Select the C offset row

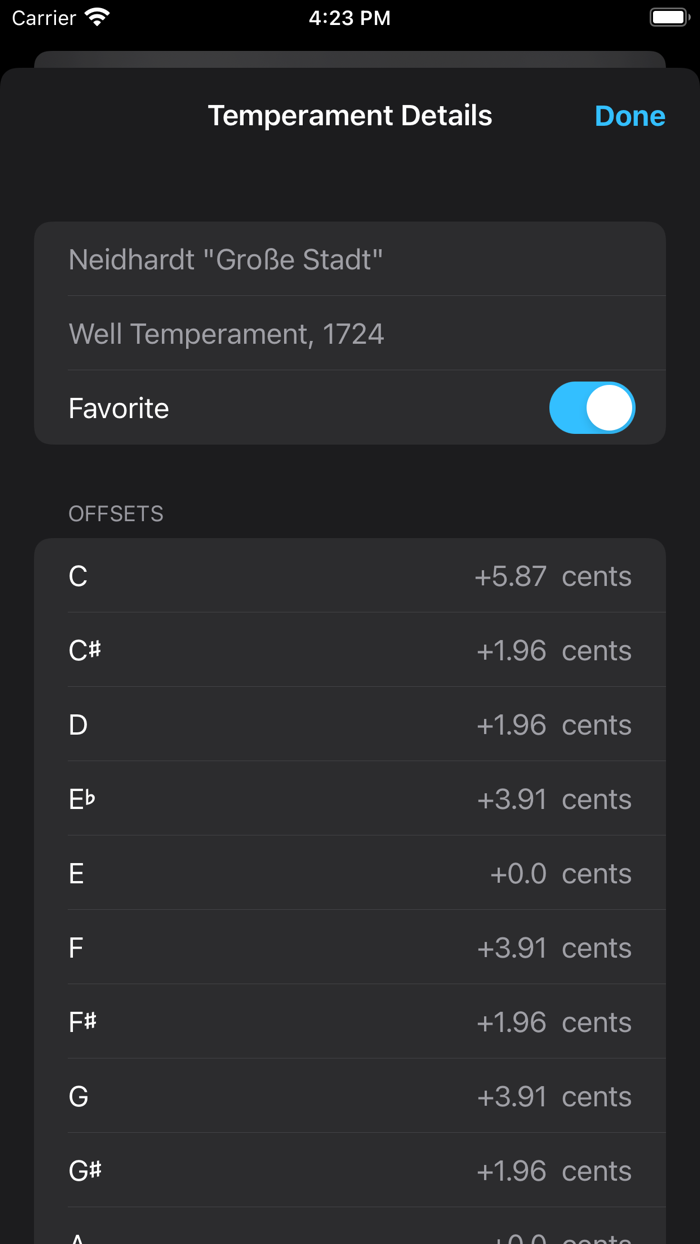point(350,576)
